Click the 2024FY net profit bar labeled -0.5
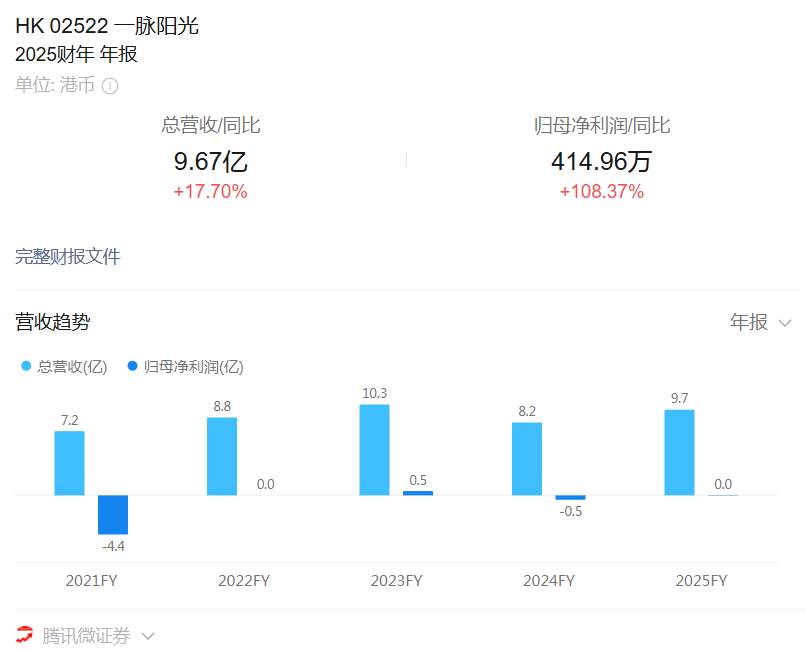 570,497
